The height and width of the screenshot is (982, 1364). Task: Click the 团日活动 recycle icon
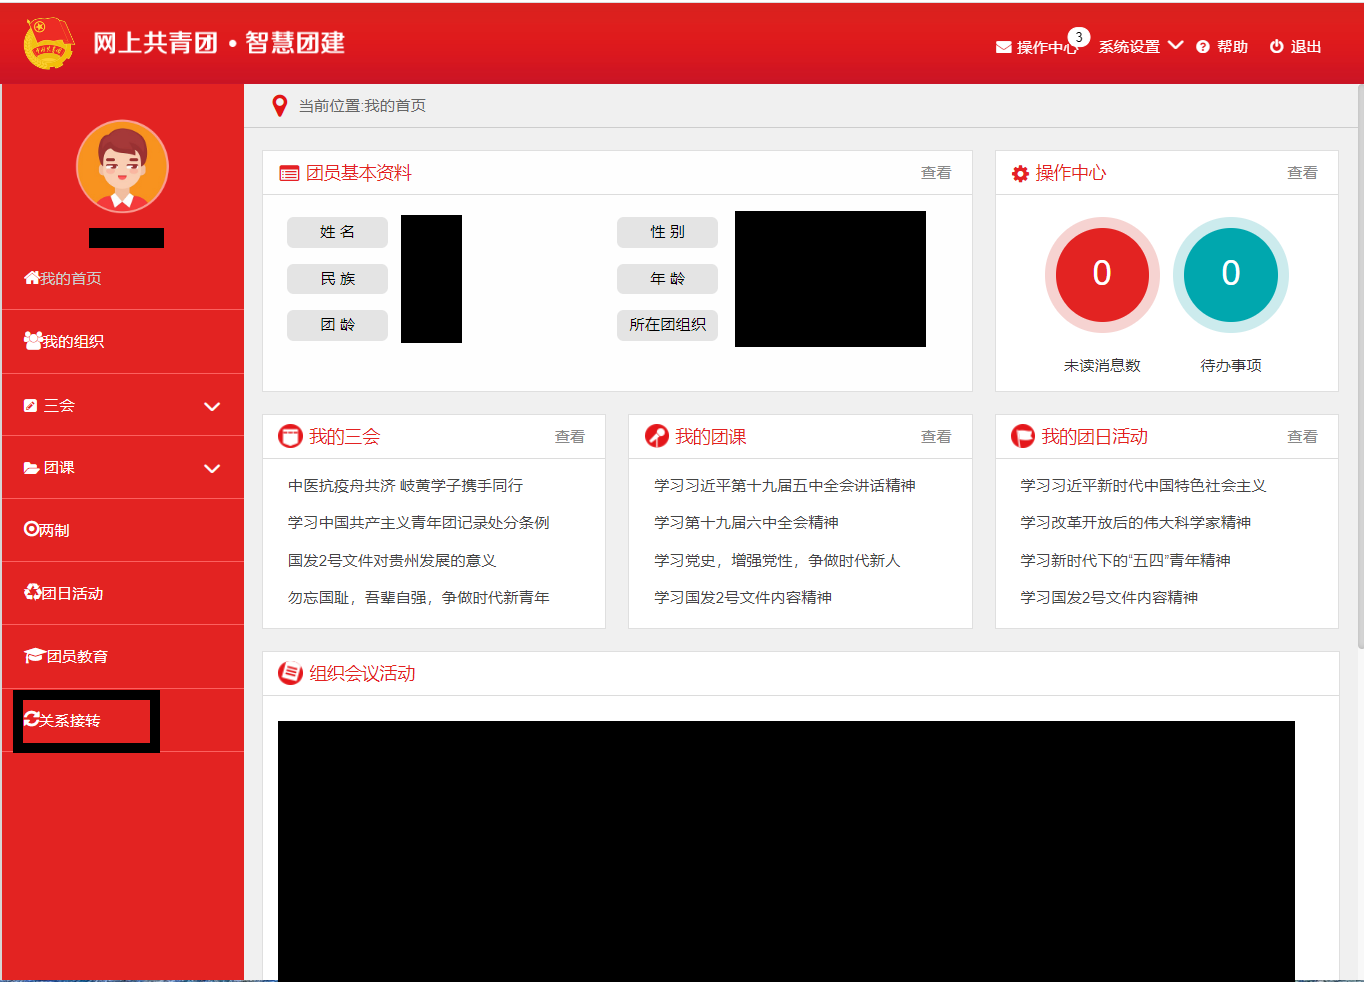(32, 593)
